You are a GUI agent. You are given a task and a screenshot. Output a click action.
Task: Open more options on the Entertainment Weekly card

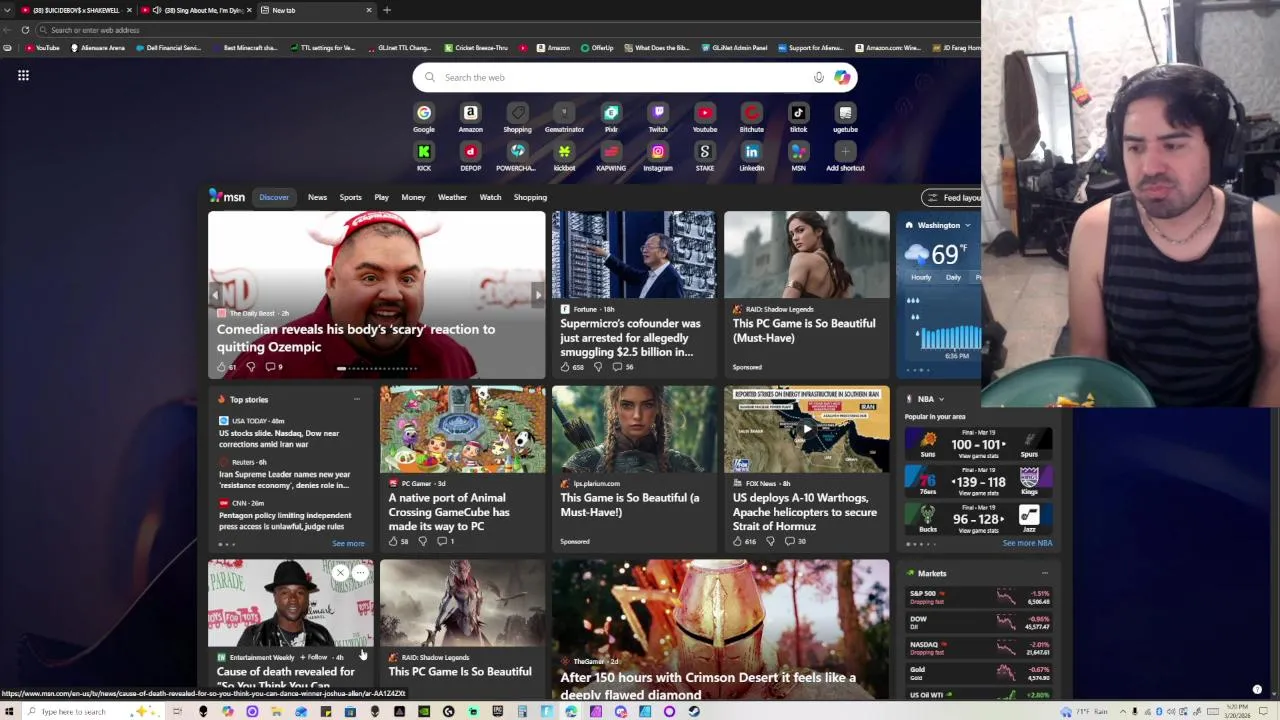(x=360, y=573)
